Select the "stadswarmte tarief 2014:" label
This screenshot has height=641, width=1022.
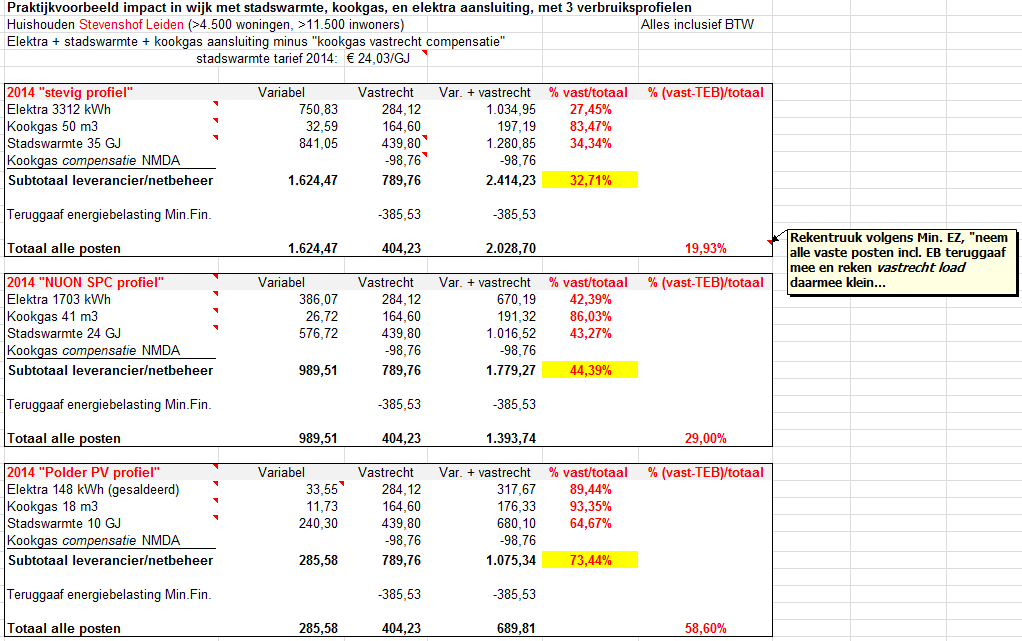coord(267,59)
